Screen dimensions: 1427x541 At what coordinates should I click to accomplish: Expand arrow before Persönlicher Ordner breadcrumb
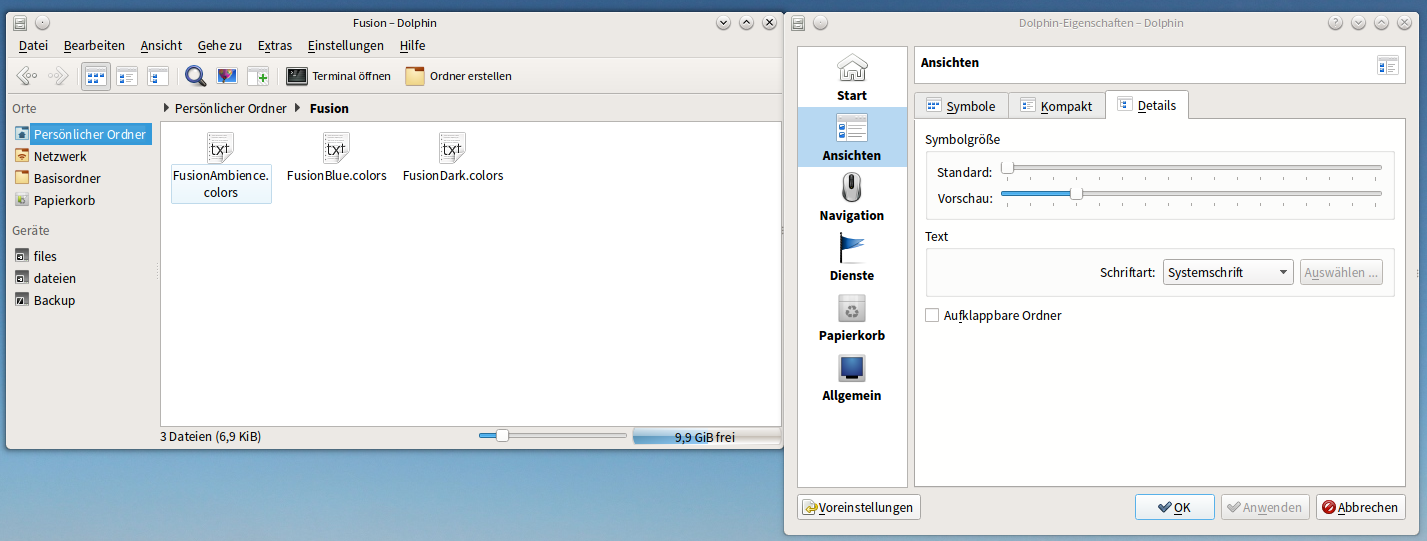(166, 108)
